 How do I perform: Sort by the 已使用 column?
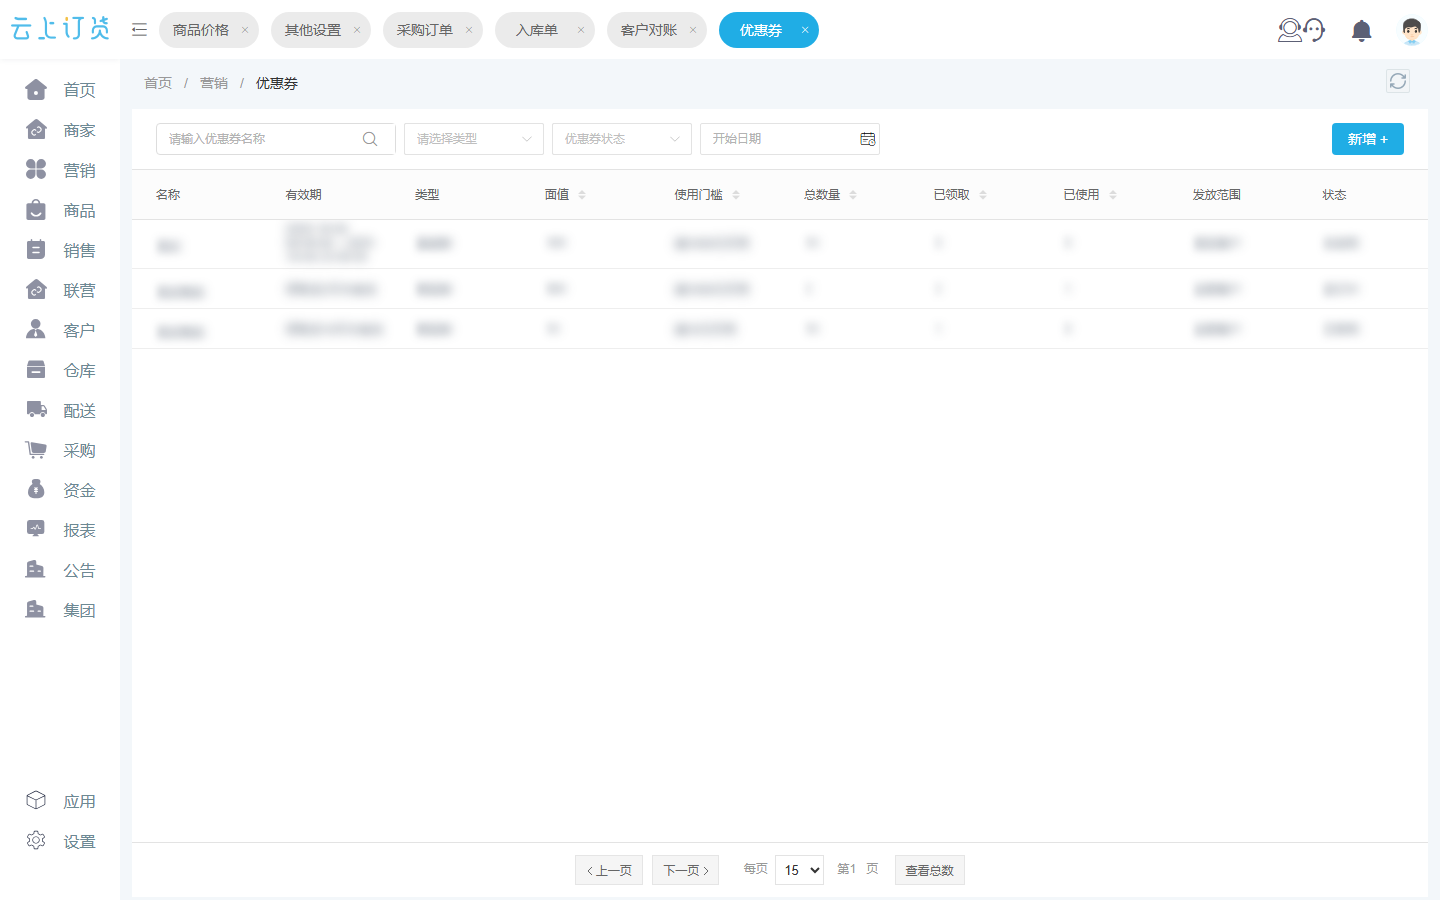pos(1113,195)
